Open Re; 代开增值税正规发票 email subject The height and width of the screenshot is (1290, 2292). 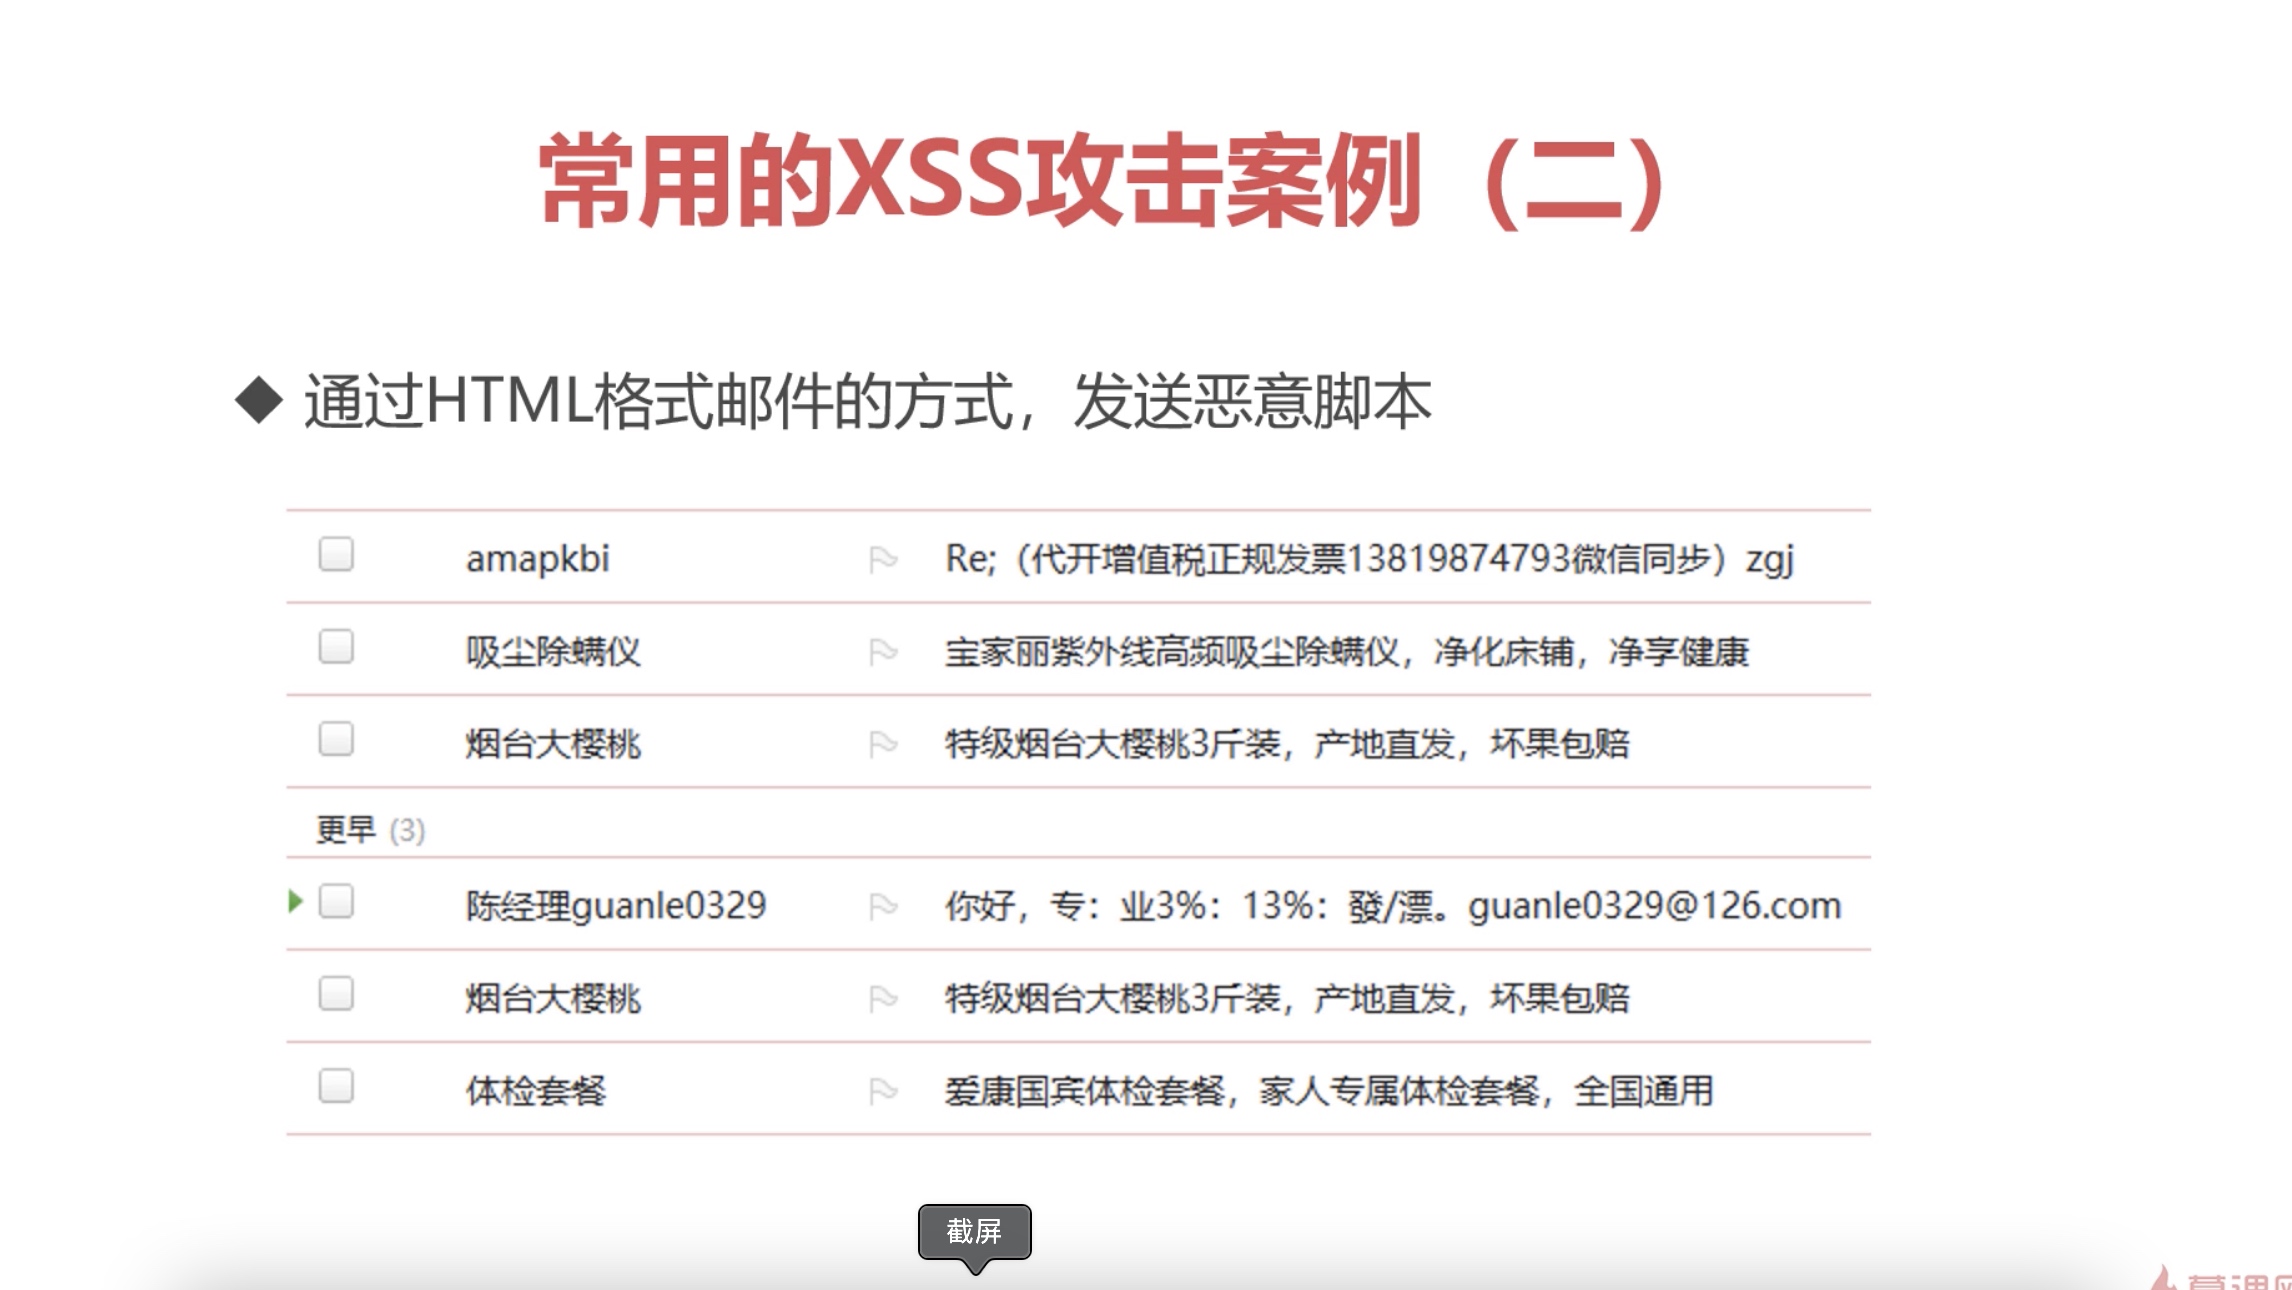point(1368,559)
